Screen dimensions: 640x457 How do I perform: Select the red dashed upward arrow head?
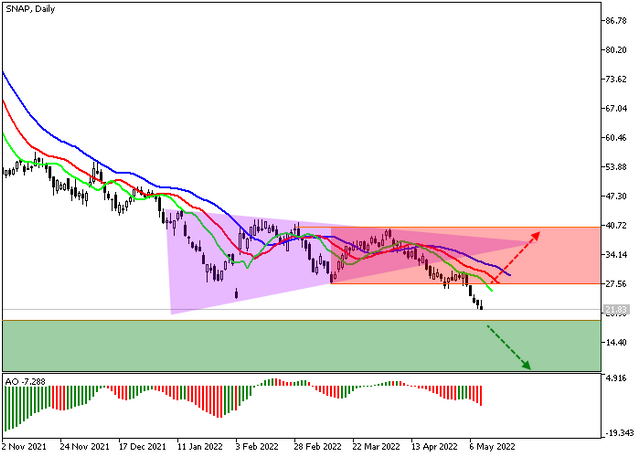536,236
